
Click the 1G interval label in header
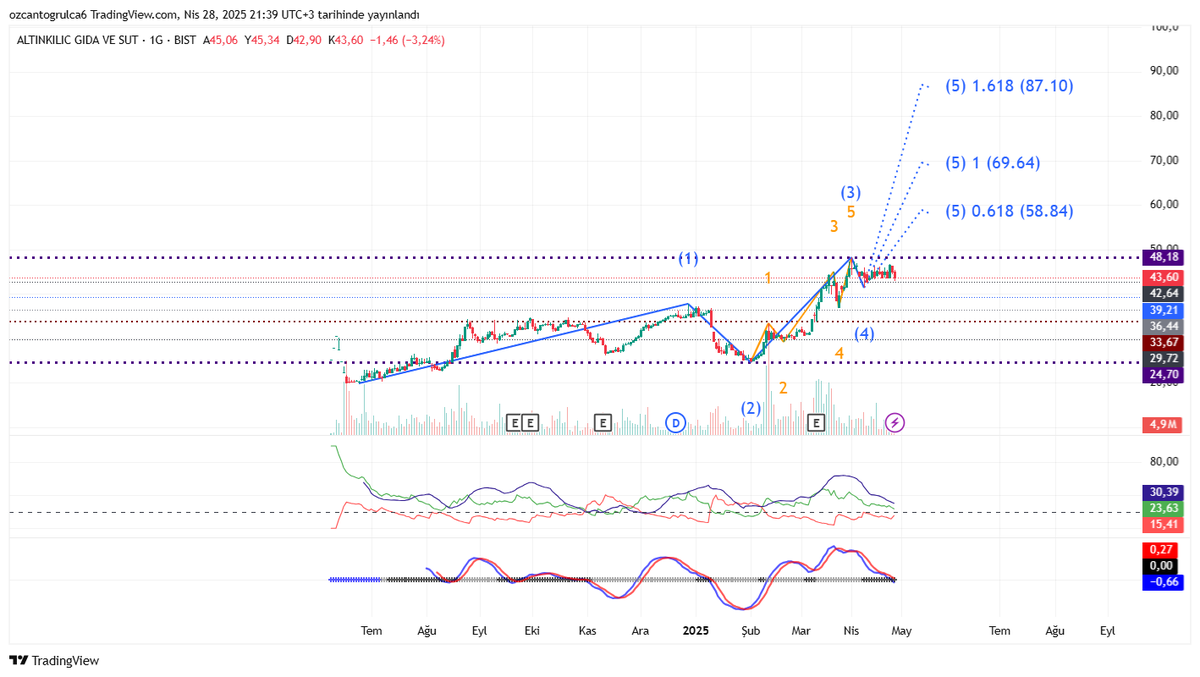tap(156, 40)
